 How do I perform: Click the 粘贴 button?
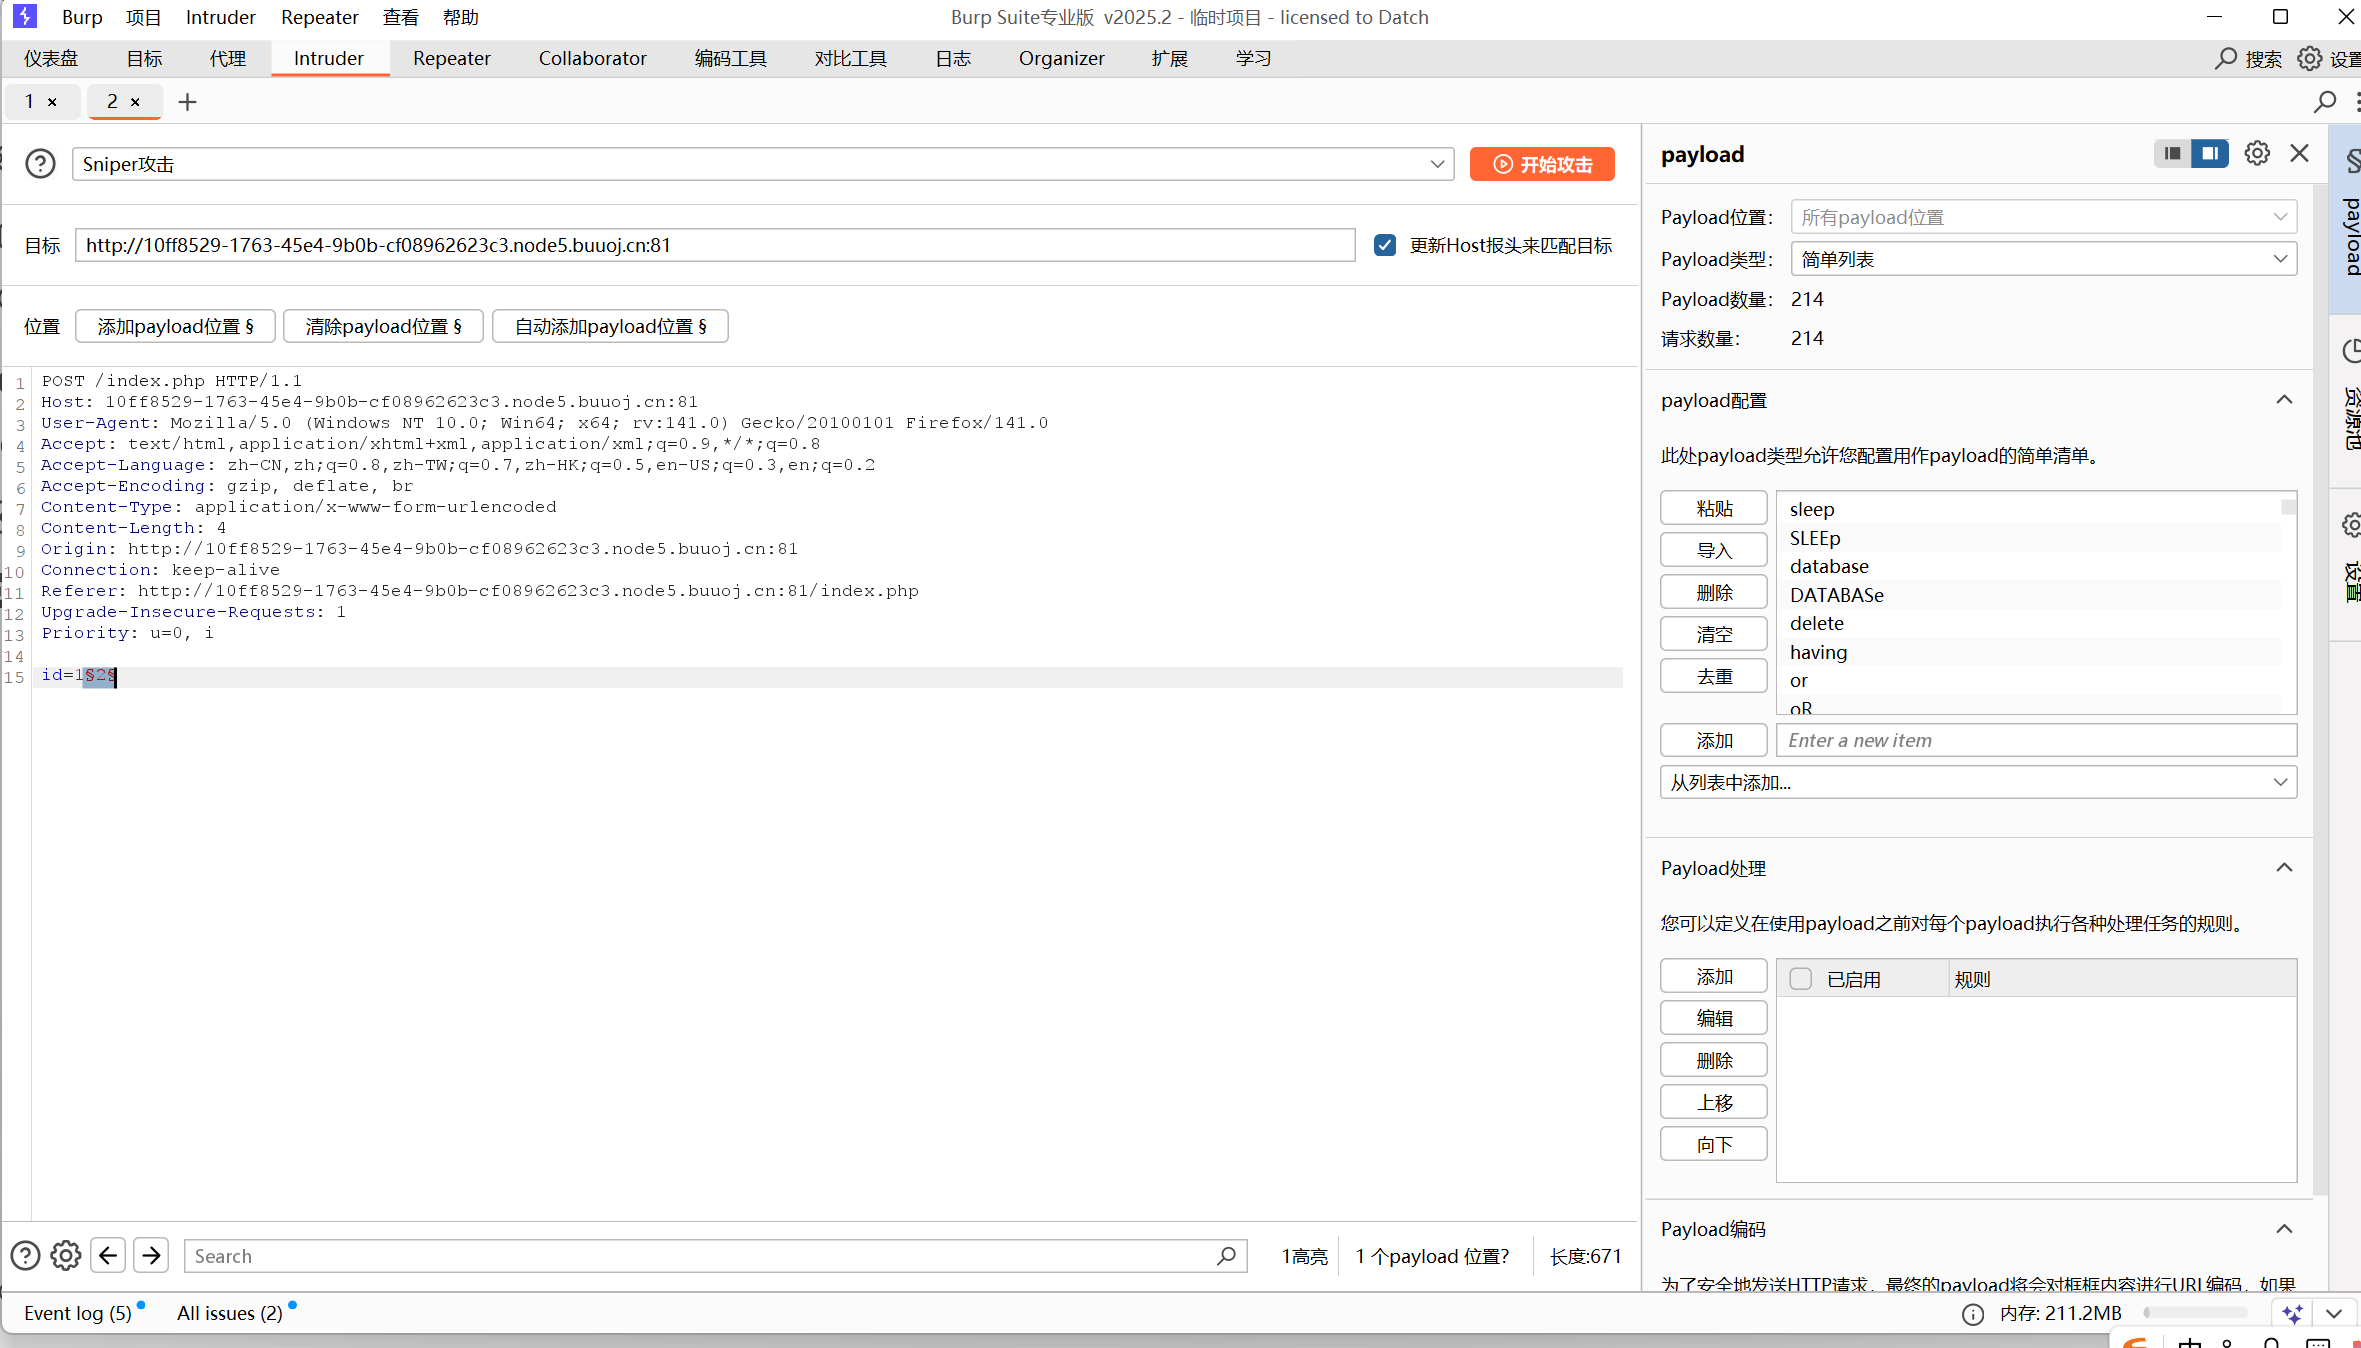click(x=1714, y=508)
